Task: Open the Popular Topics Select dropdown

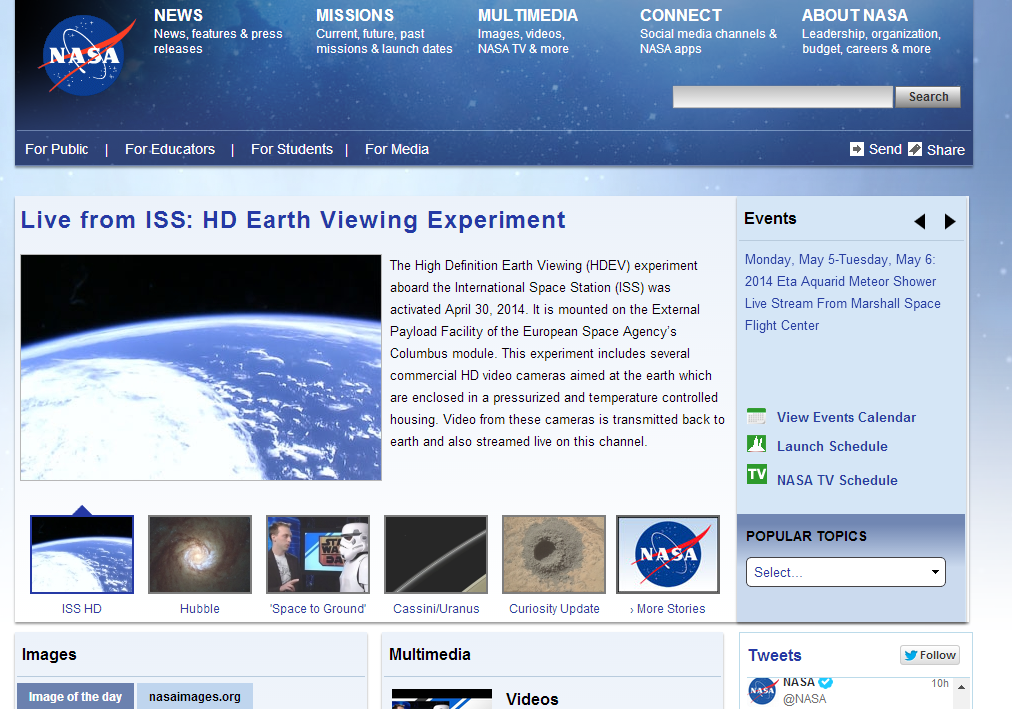Action: coord(845,572)
